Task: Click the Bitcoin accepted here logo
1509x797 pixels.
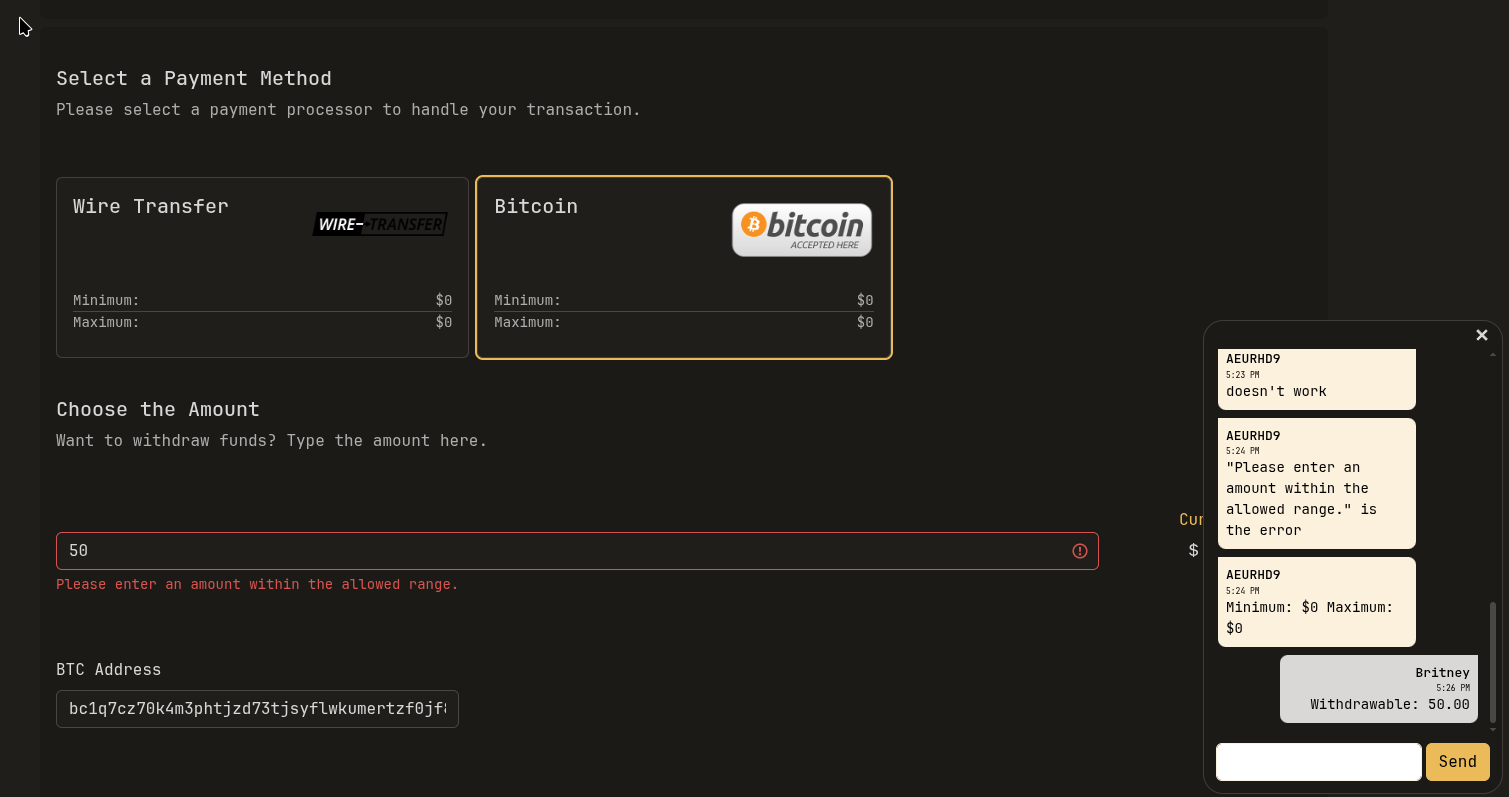Action: pyautogui.click(x=802, y=230)
